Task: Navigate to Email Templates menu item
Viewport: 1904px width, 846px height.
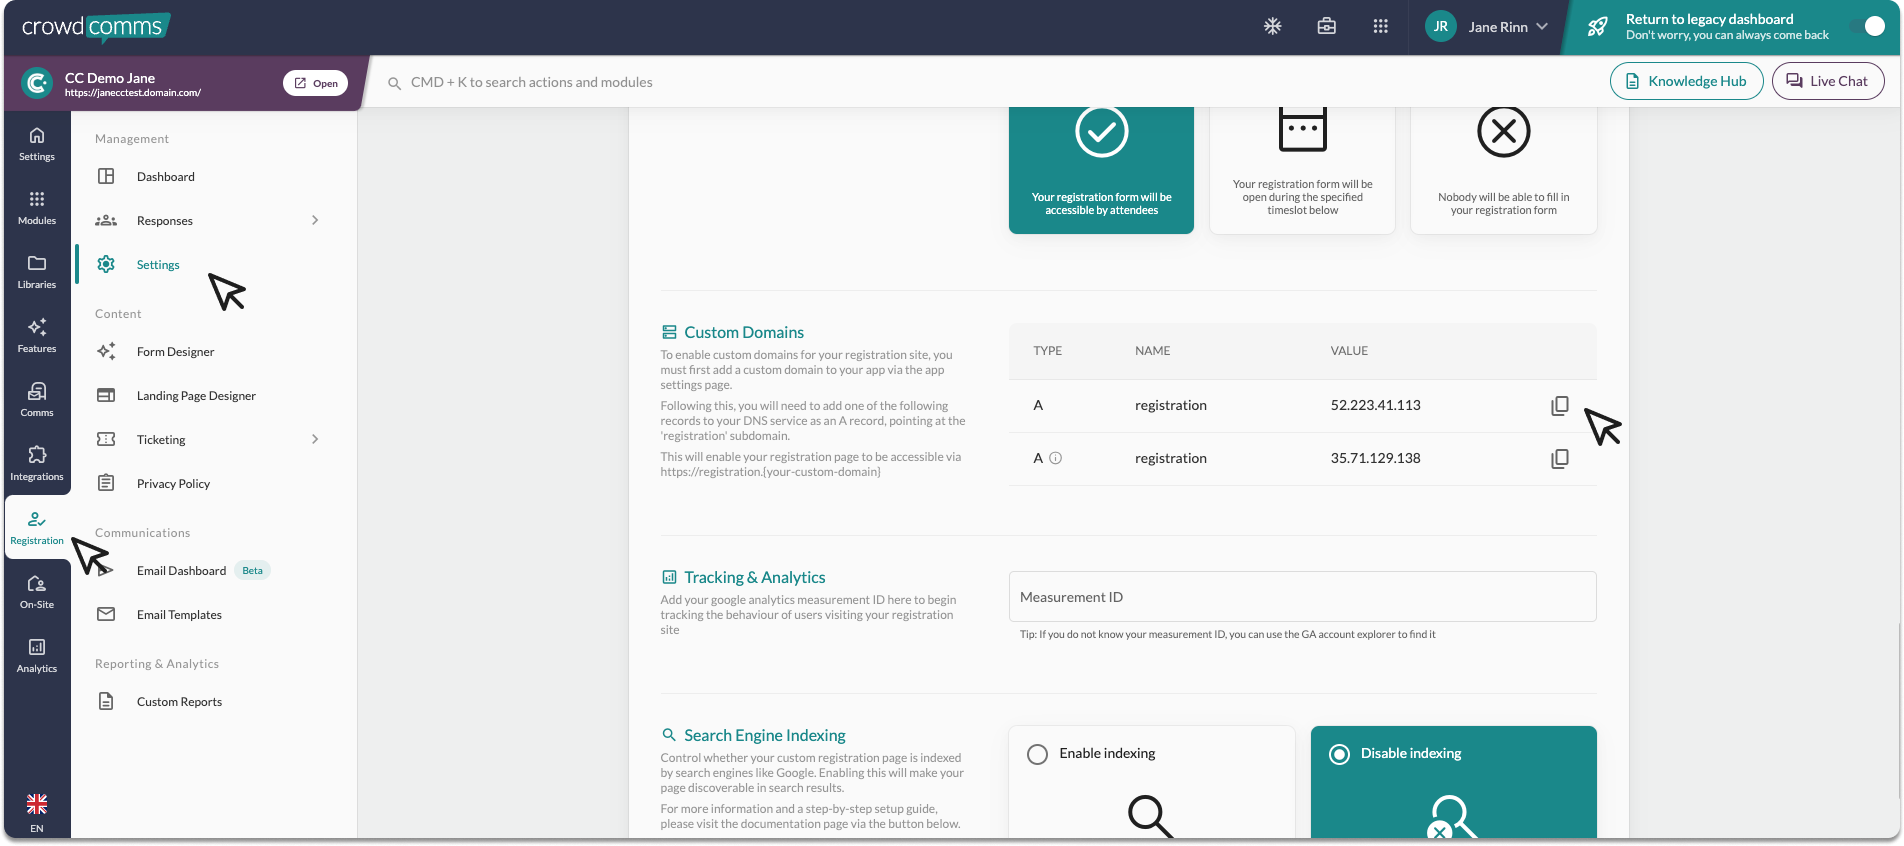Action: click(179, 615)
